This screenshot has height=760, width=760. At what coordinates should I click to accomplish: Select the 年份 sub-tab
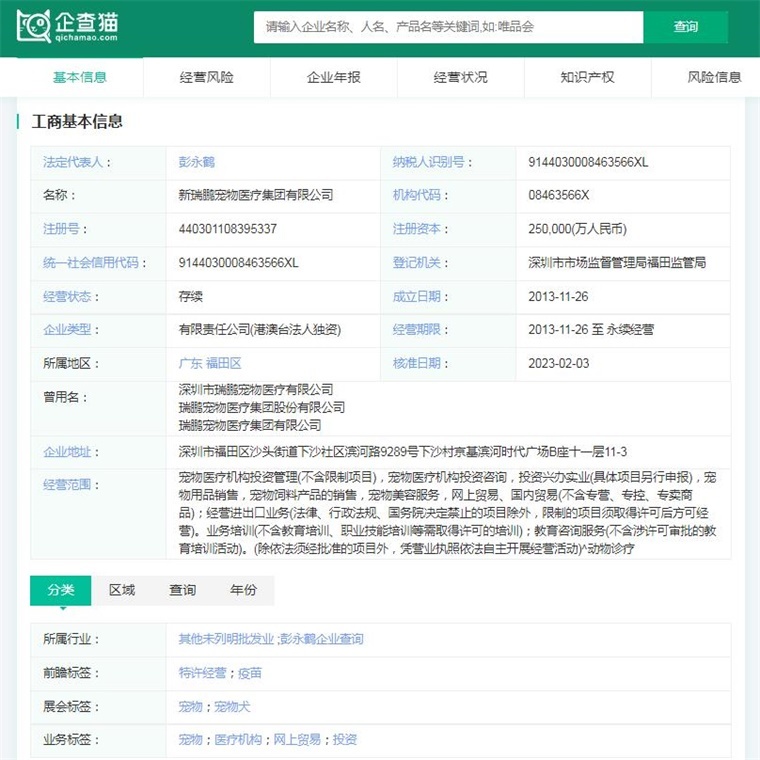243,590
